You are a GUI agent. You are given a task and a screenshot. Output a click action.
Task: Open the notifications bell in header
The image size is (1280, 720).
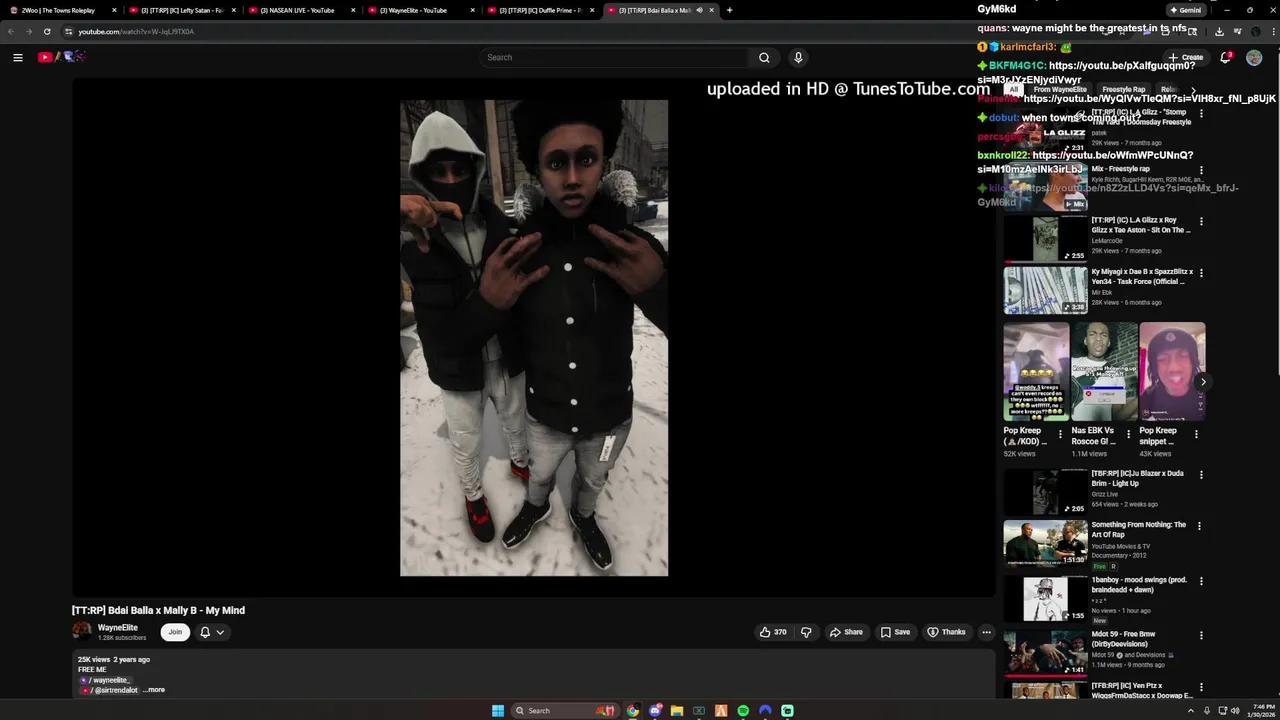click(x=1226, y=57)
